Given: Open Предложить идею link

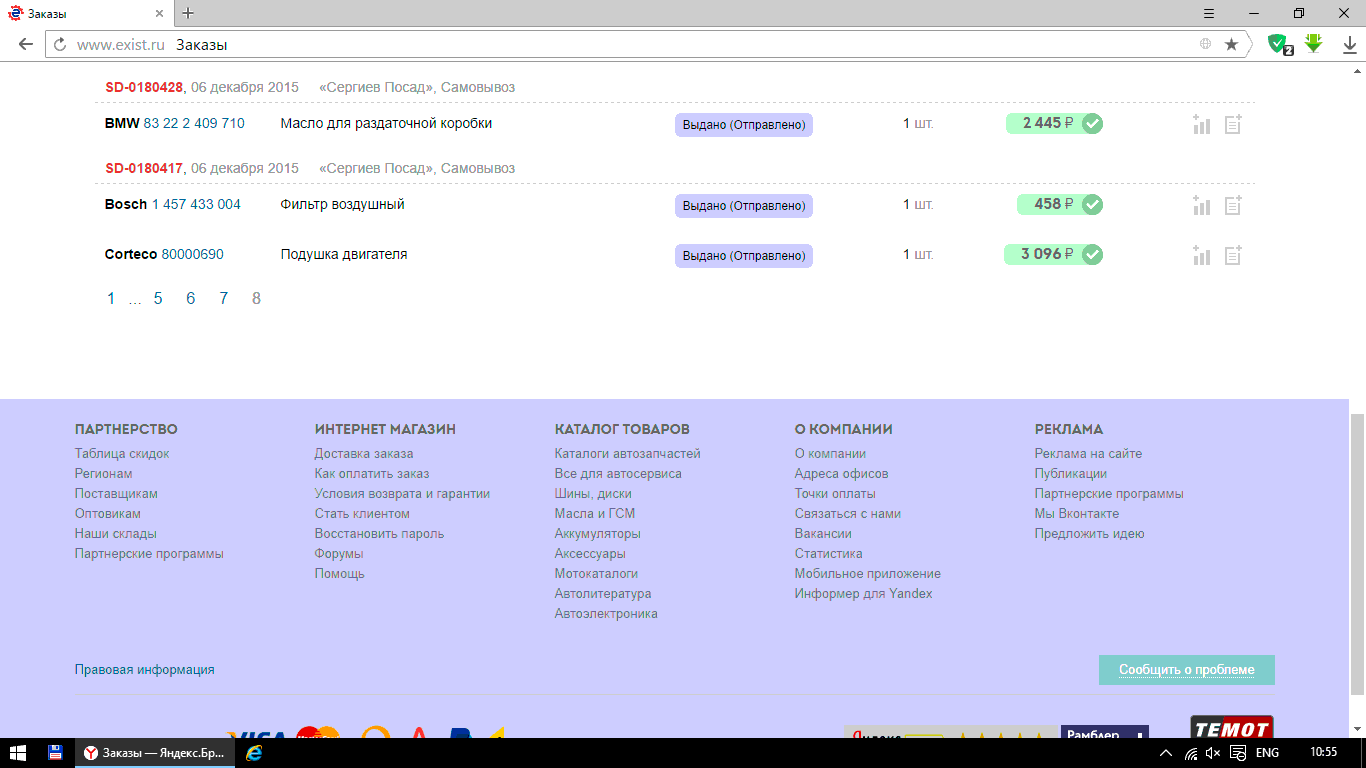Looking at the screenshot, I should pyautogui.click(x=1090, y=533).
